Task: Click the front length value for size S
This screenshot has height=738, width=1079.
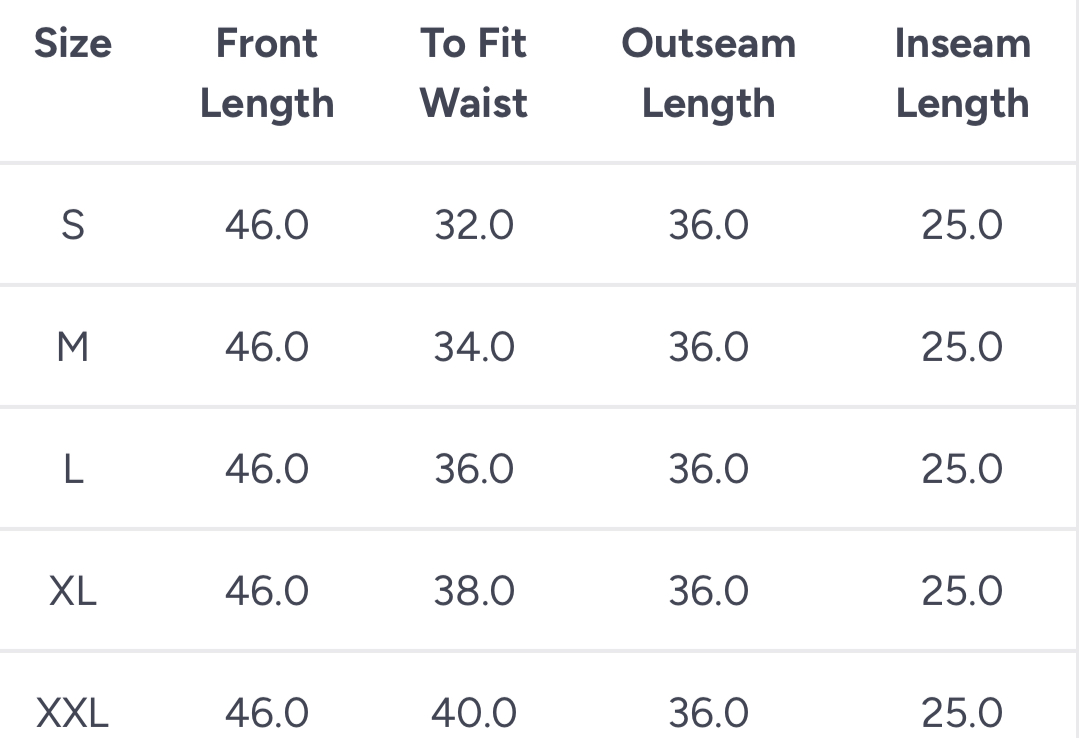Action: [267, 226]
